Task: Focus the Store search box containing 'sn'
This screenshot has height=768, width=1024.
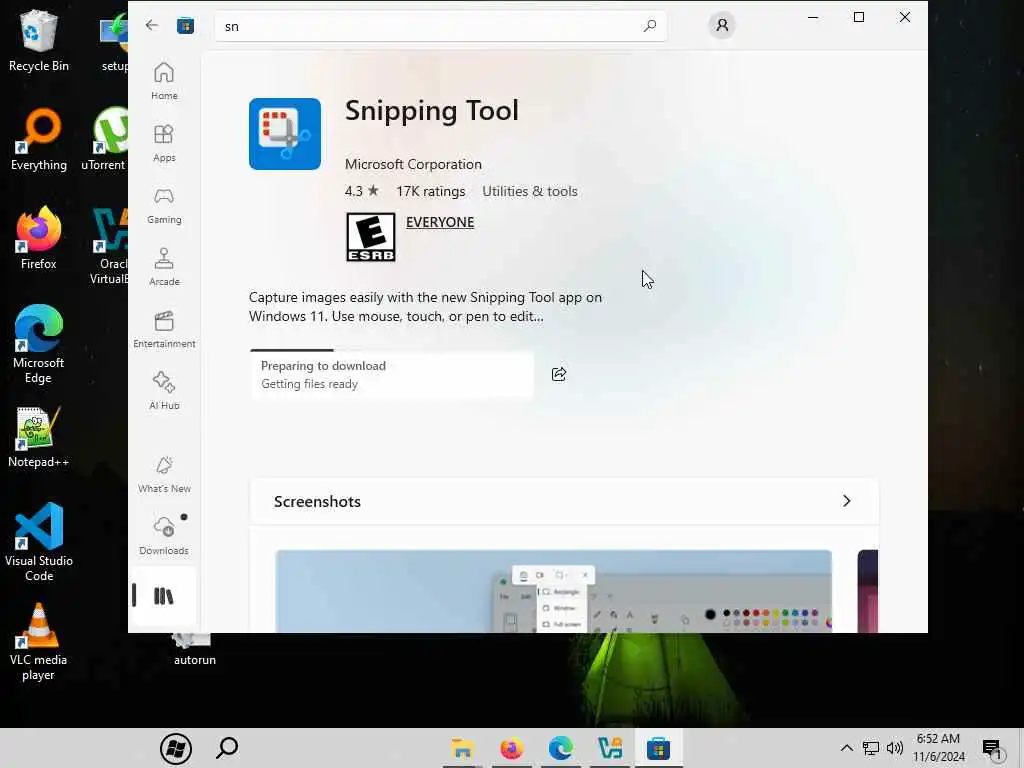Action: coord(441,26)
